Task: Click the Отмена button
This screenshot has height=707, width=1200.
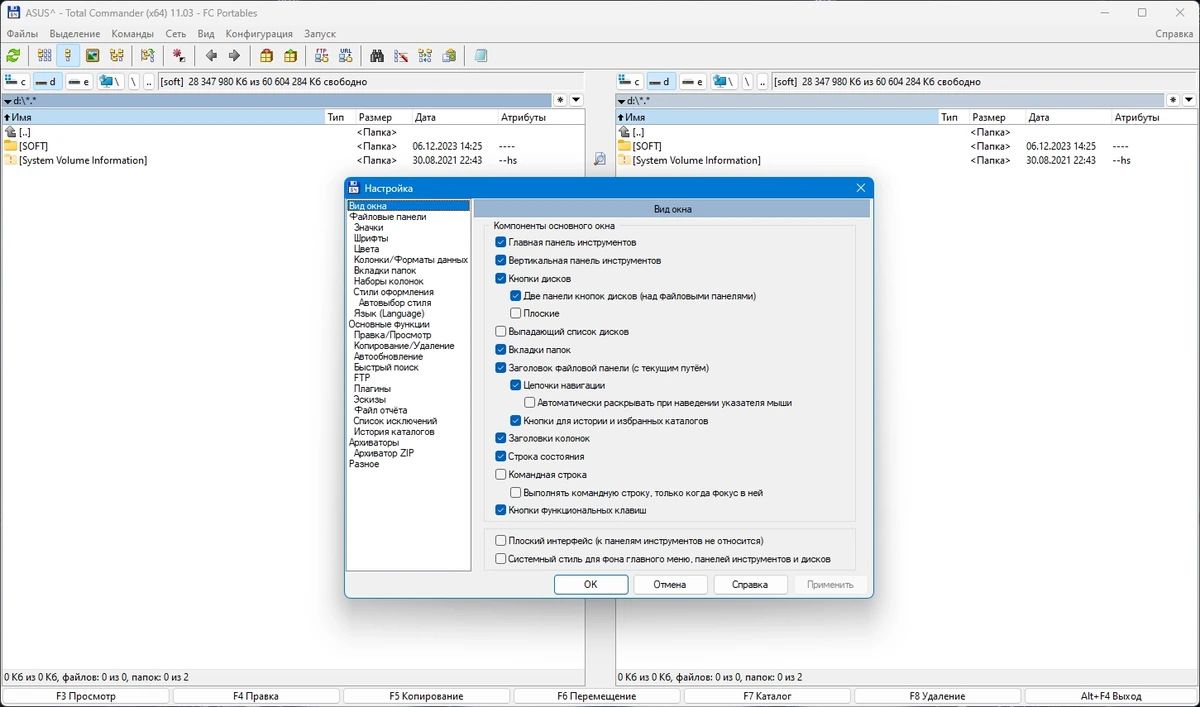Action: click(670, 585)
